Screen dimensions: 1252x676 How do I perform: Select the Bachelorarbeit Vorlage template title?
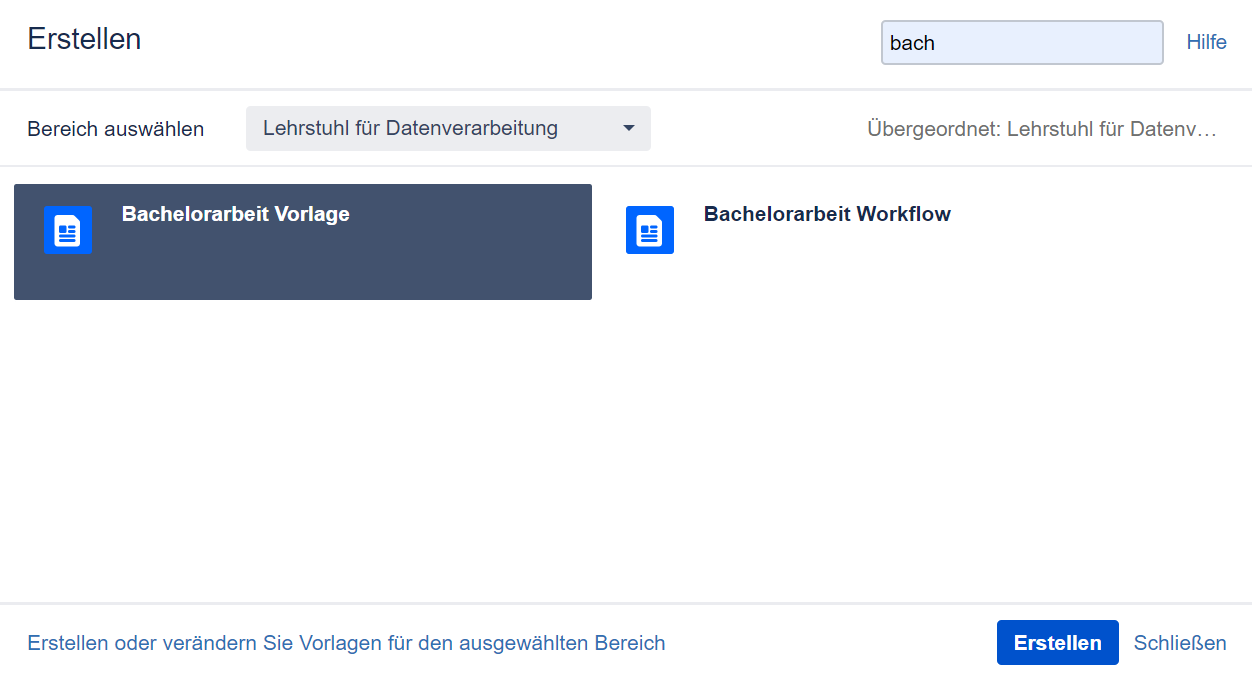pyautogui.click(x=235, y=214)
